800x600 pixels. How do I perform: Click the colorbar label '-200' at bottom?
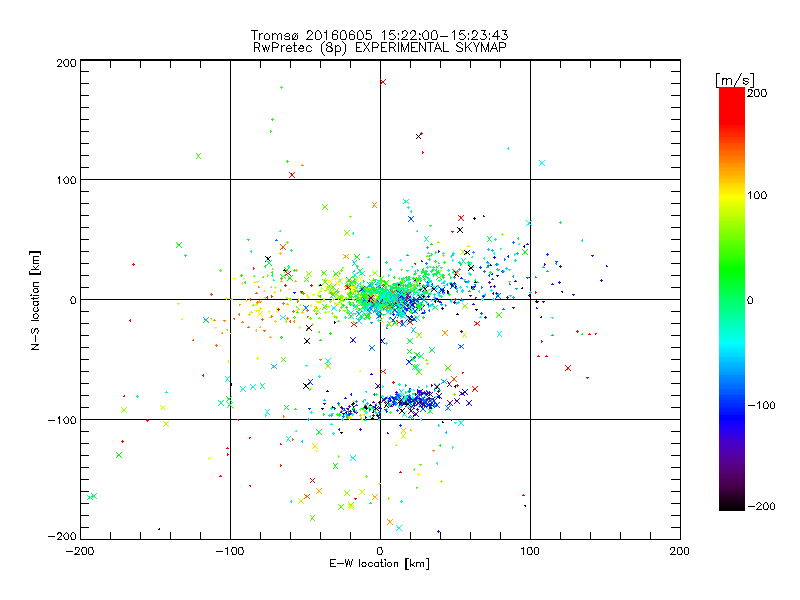coord(761,506)
